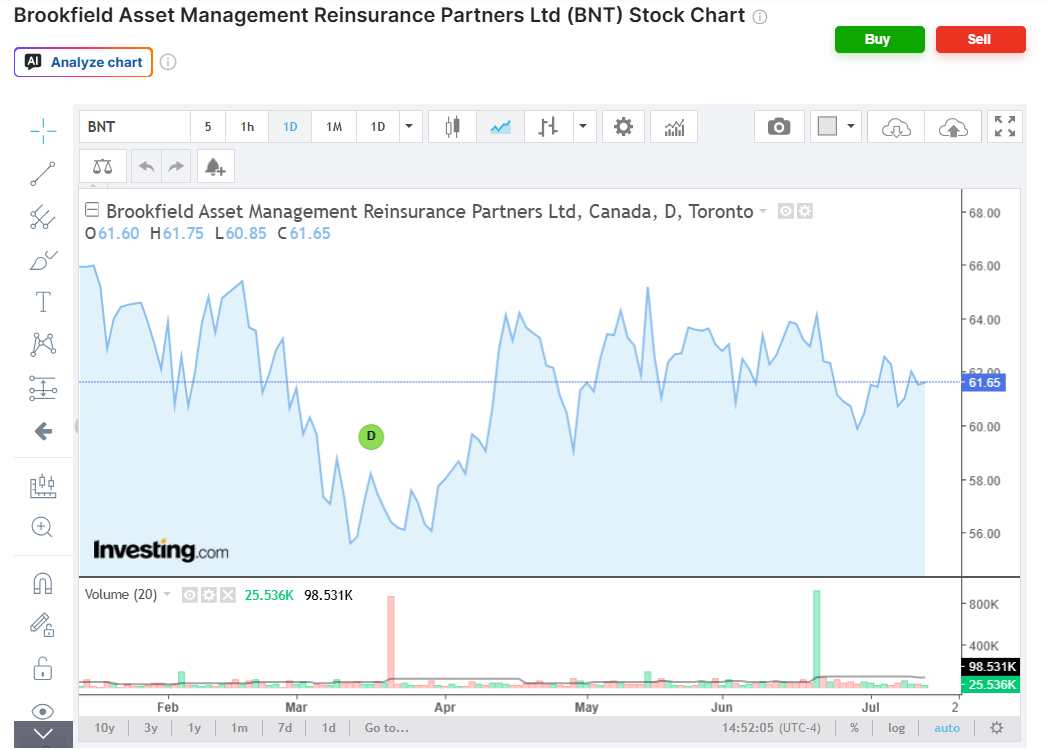This screenshot has height=750, width=1047.
Task: Select the 1y time range
Action: pyautogui.click(x=194, y=728)
